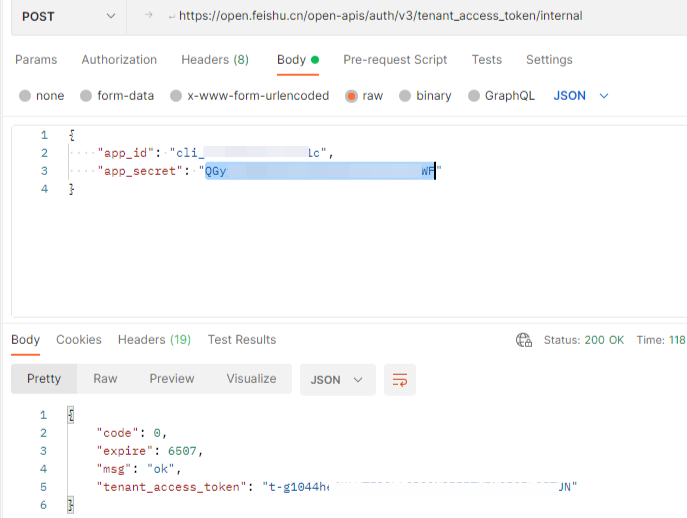The width and height of the screenshot is (687, 518).
Task: Choose the binary body type
Action: coord(425,96)
